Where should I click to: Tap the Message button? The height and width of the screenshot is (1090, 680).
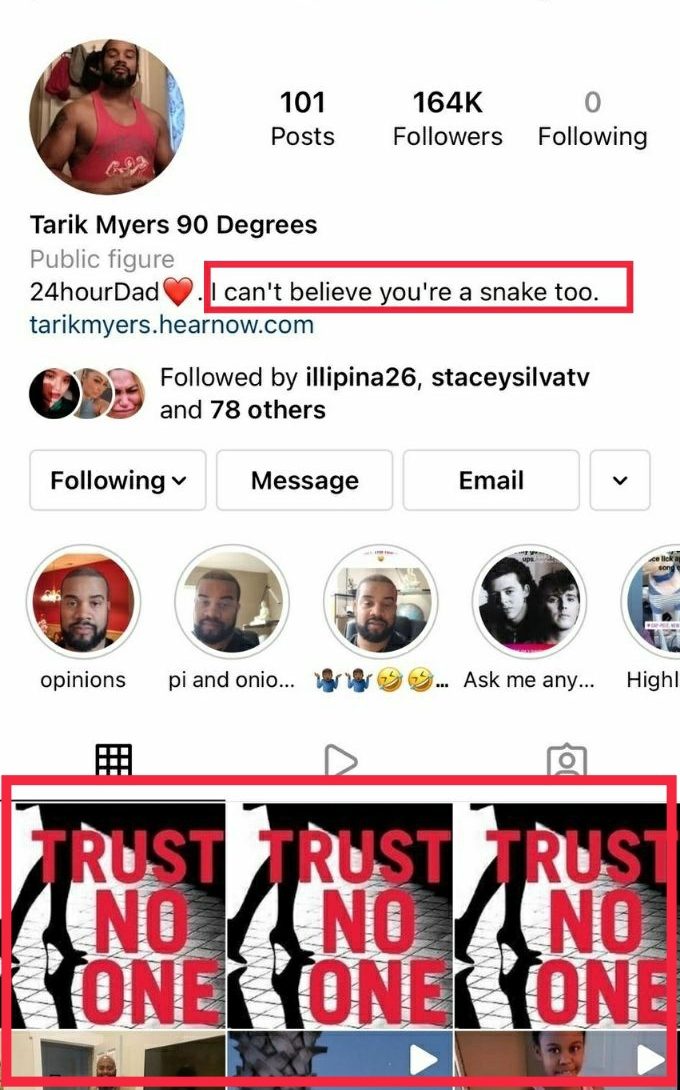305,480
